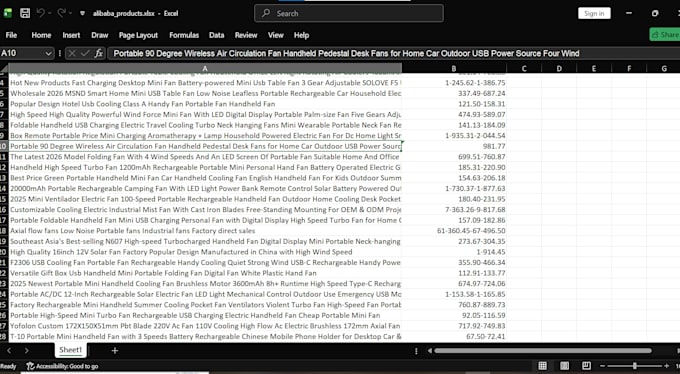This screenshot has width=680, height=374.
Task: Open the Data ribbon tab
Action: [216, 35]
